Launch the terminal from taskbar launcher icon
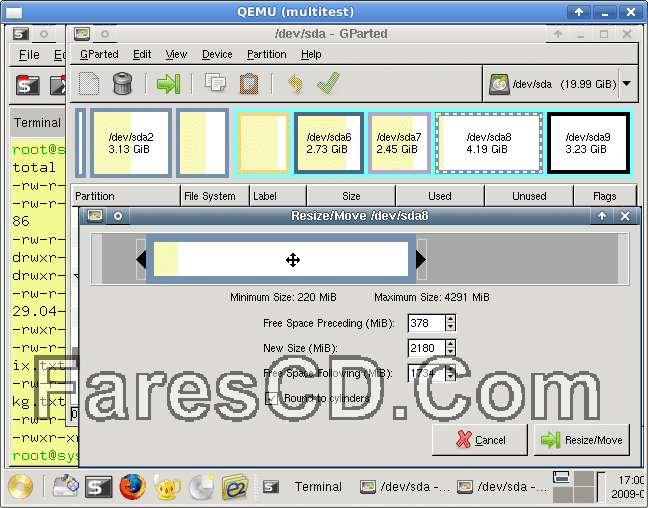Screen dimensions: 648x508 tap(98, 487)
